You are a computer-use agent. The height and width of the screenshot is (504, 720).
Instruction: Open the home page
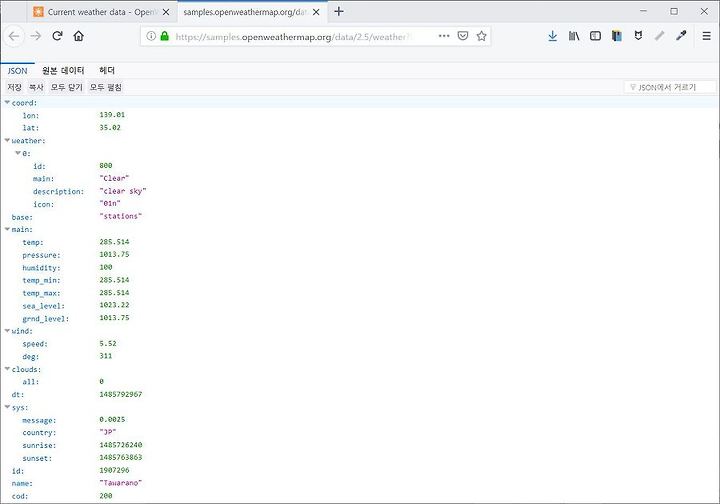[79, 36]
